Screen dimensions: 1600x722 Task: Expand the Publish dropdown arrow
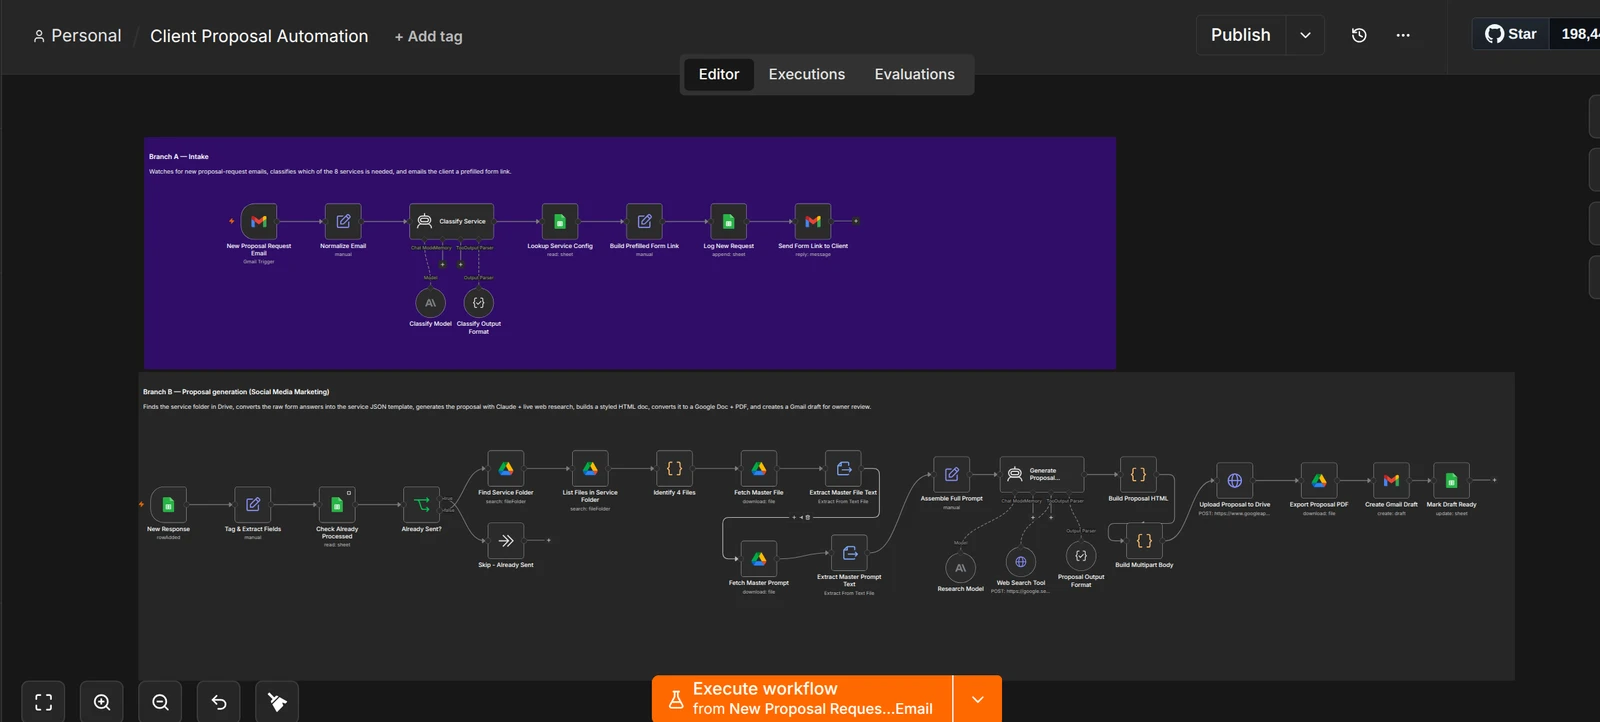point(1305,35)
